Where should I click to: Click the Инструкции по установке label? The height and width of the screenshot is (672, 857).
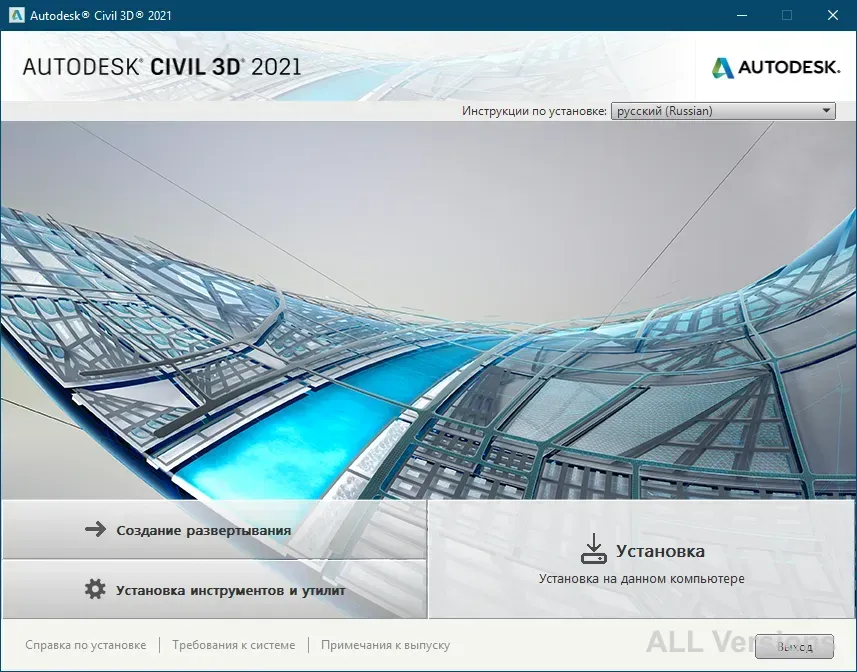click(534, 111)
